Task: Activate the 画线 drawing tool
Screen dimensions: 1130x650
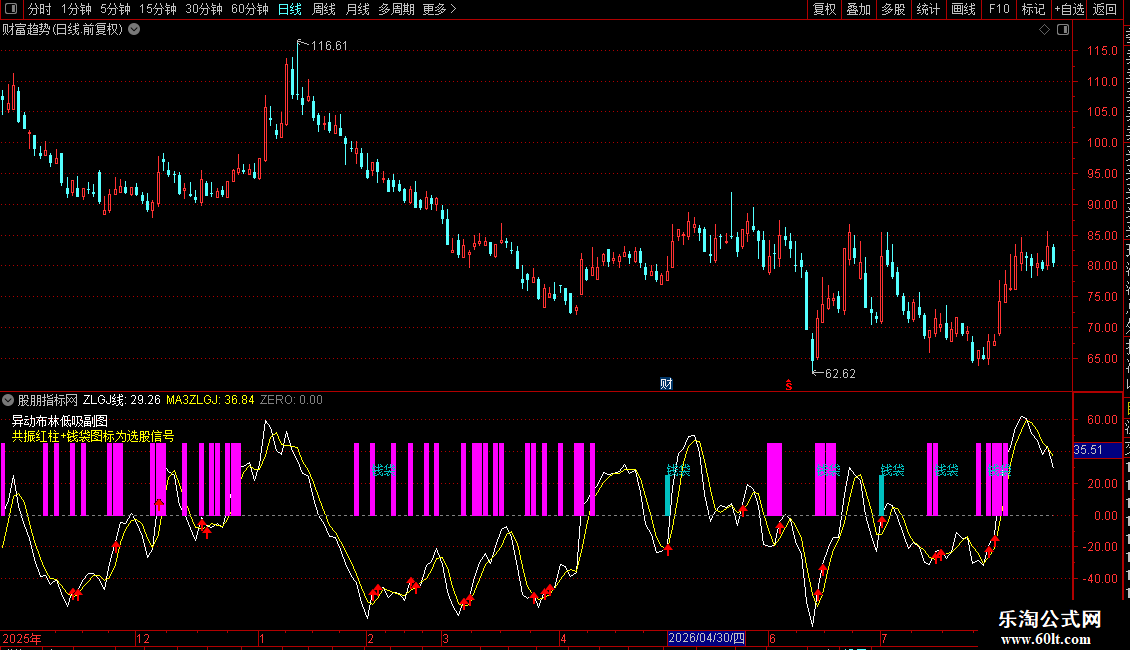Action: coord(964,9)
